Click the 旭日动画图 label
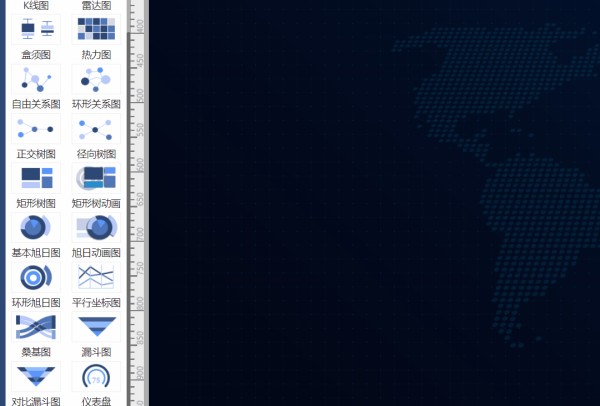 (96, 253)
